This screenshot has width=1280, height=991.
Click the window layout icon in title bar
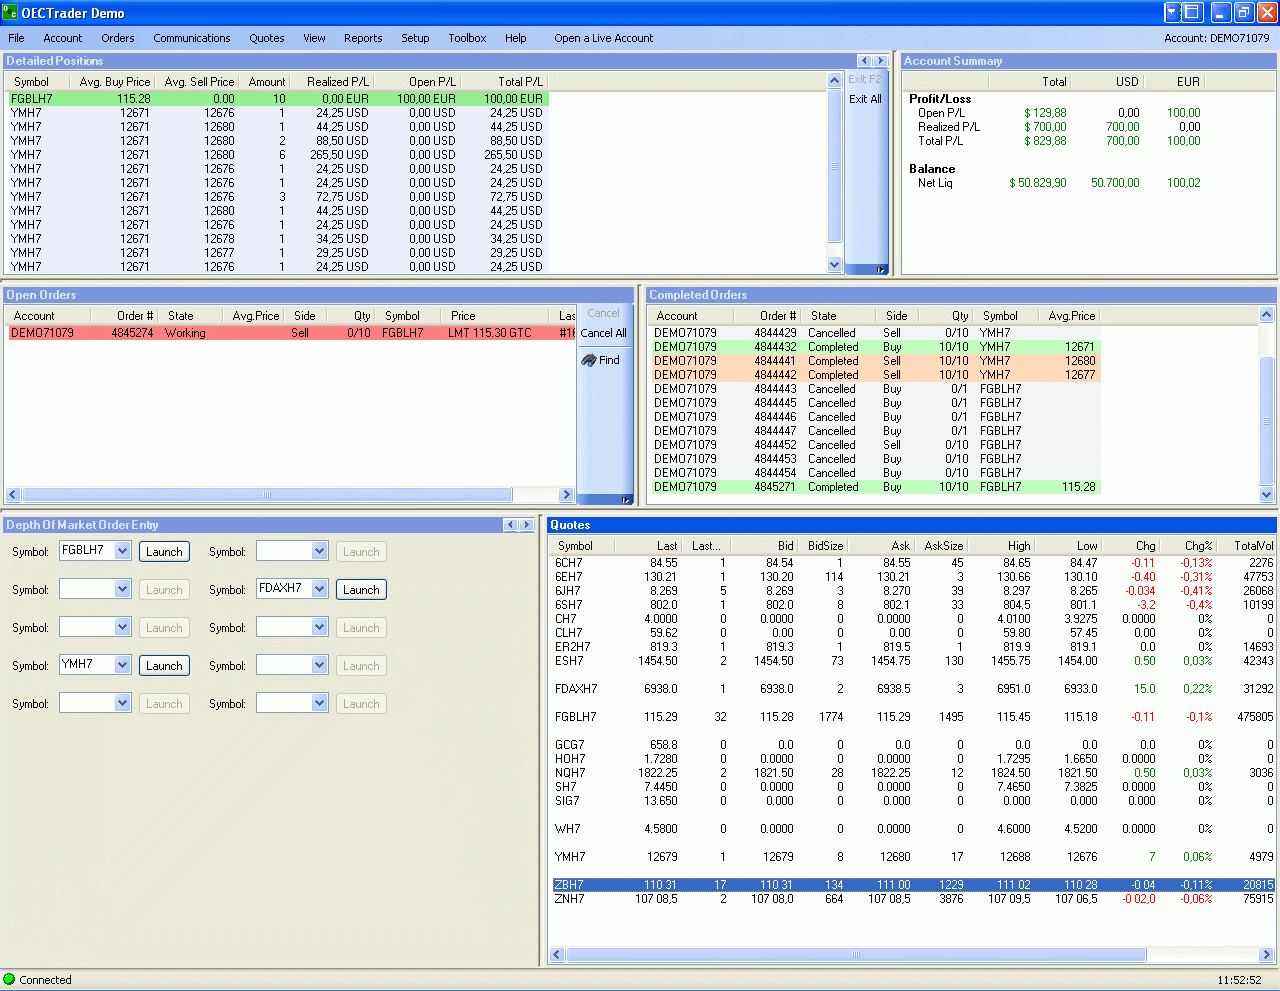coord(1192,12)
